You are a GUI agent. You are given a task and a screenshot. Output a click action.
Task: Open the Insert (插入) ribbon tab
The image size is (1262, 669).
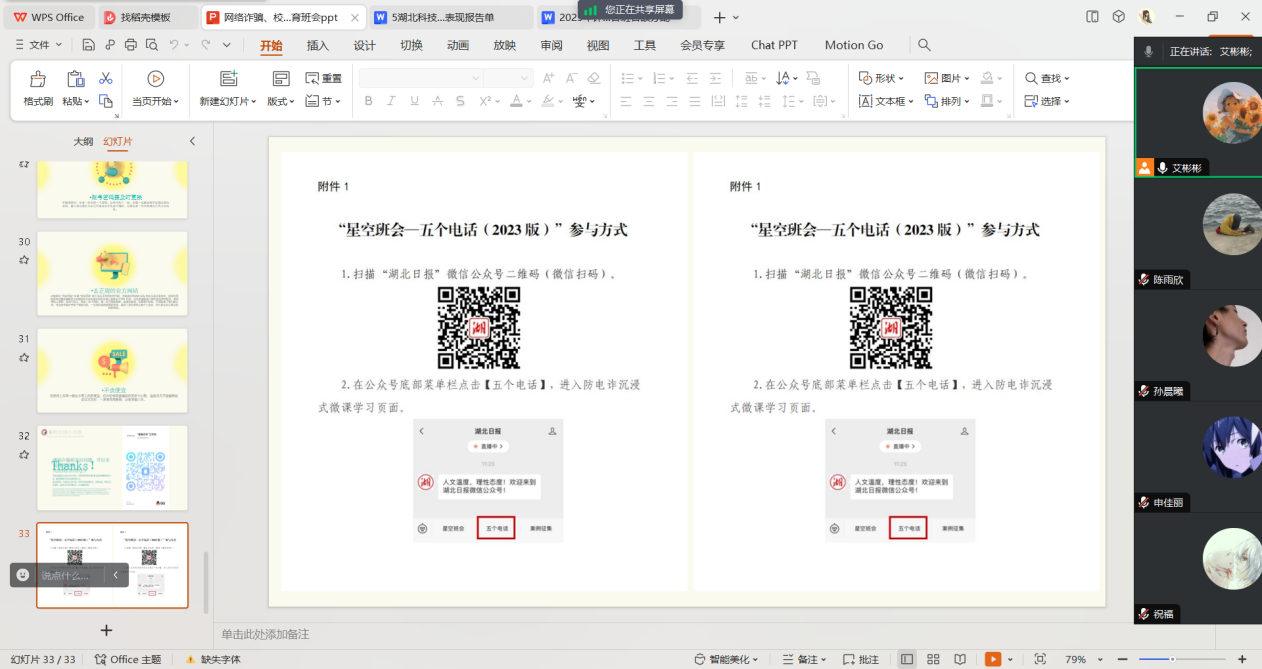[x=317, y=45]
